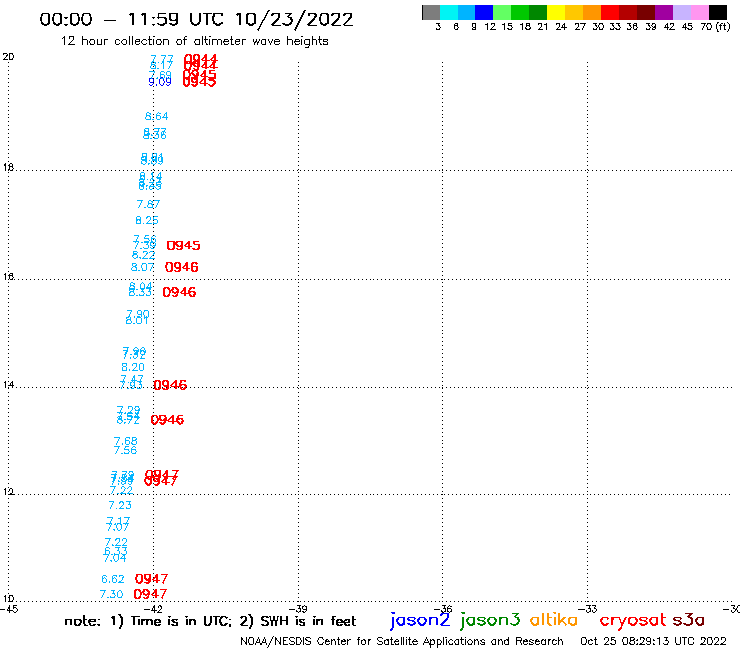Click the -36 longitude axis label

(443, 609)
